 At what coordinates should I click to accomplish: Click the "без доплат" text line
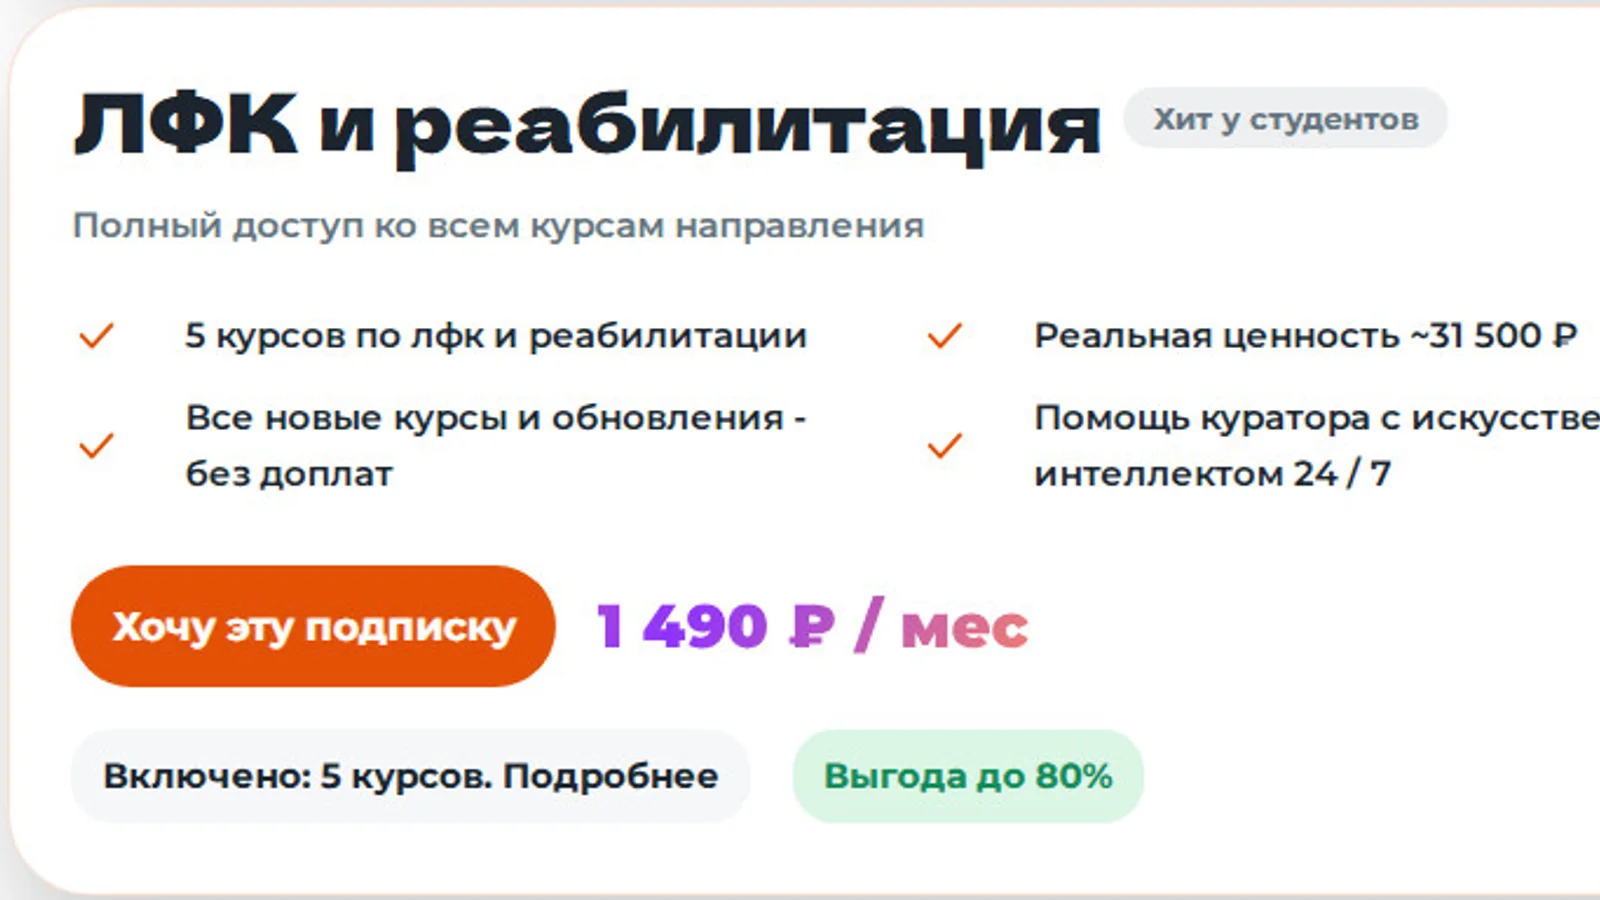[289, 474]
